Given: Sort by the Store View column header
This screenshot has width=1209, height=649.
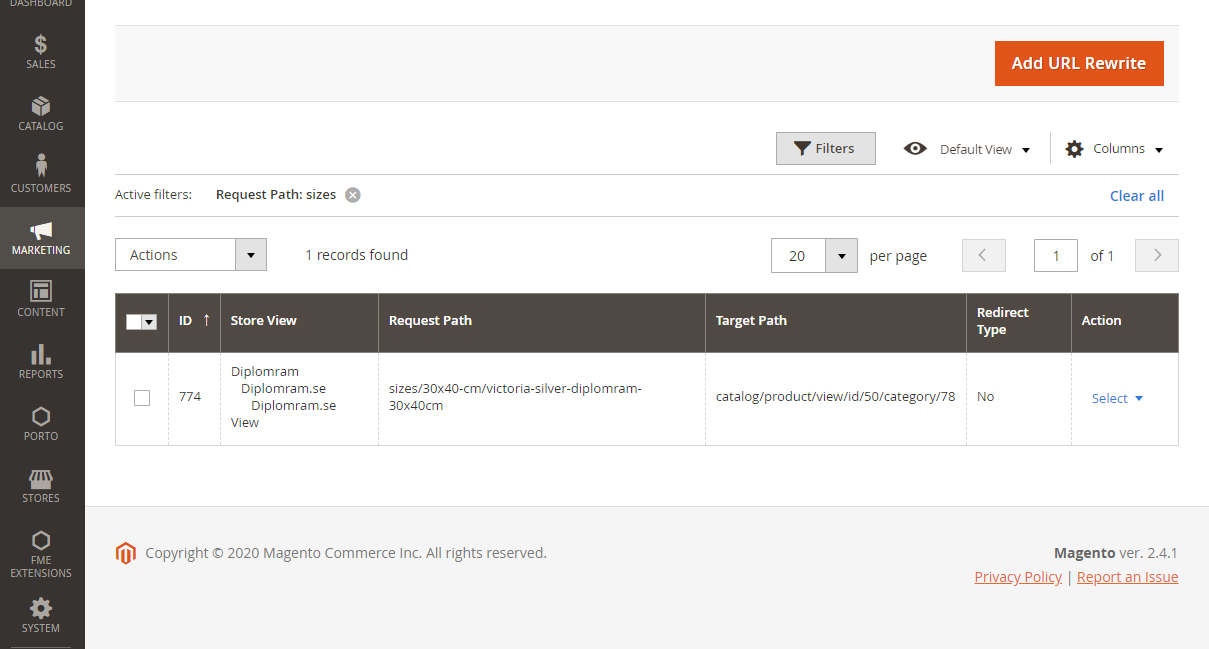Looking at the screenshot, I should [x=299, y=321].
